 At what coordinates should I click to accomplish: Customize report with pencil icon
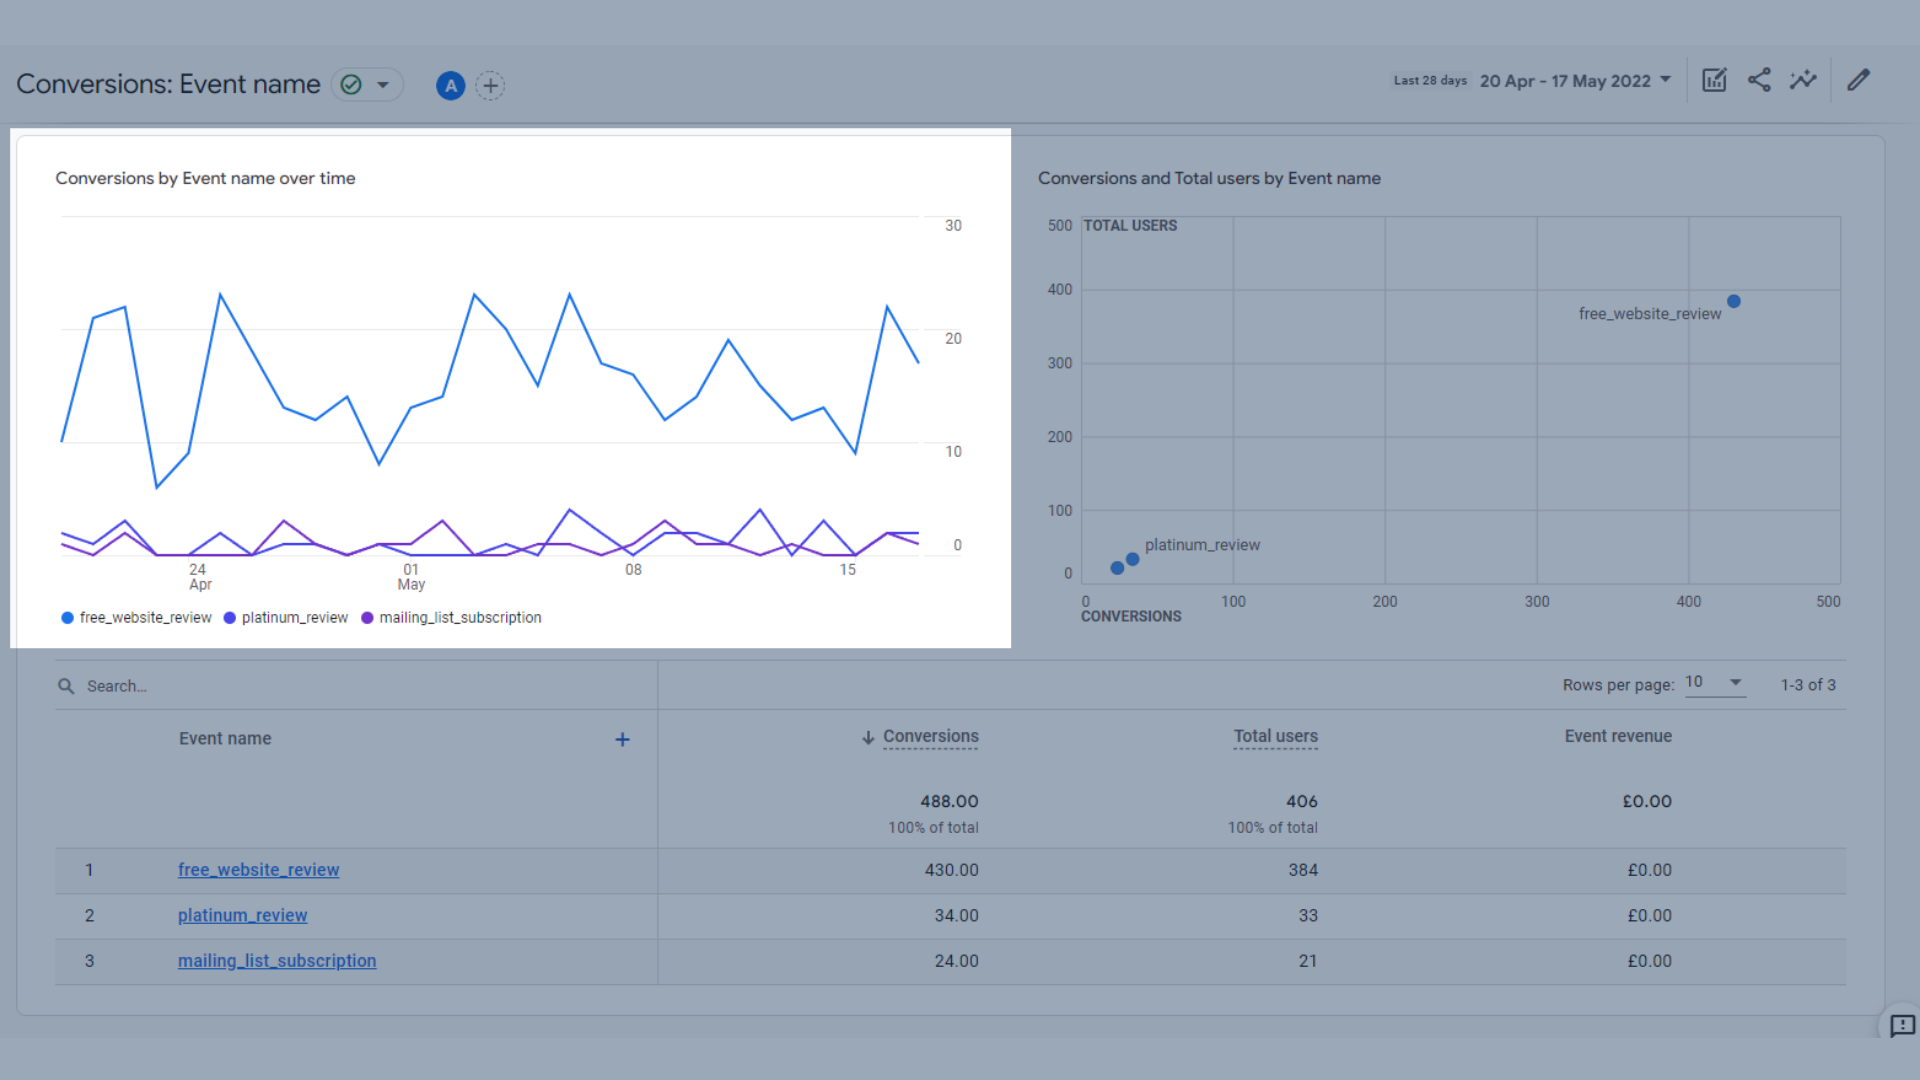(1858, 80)
